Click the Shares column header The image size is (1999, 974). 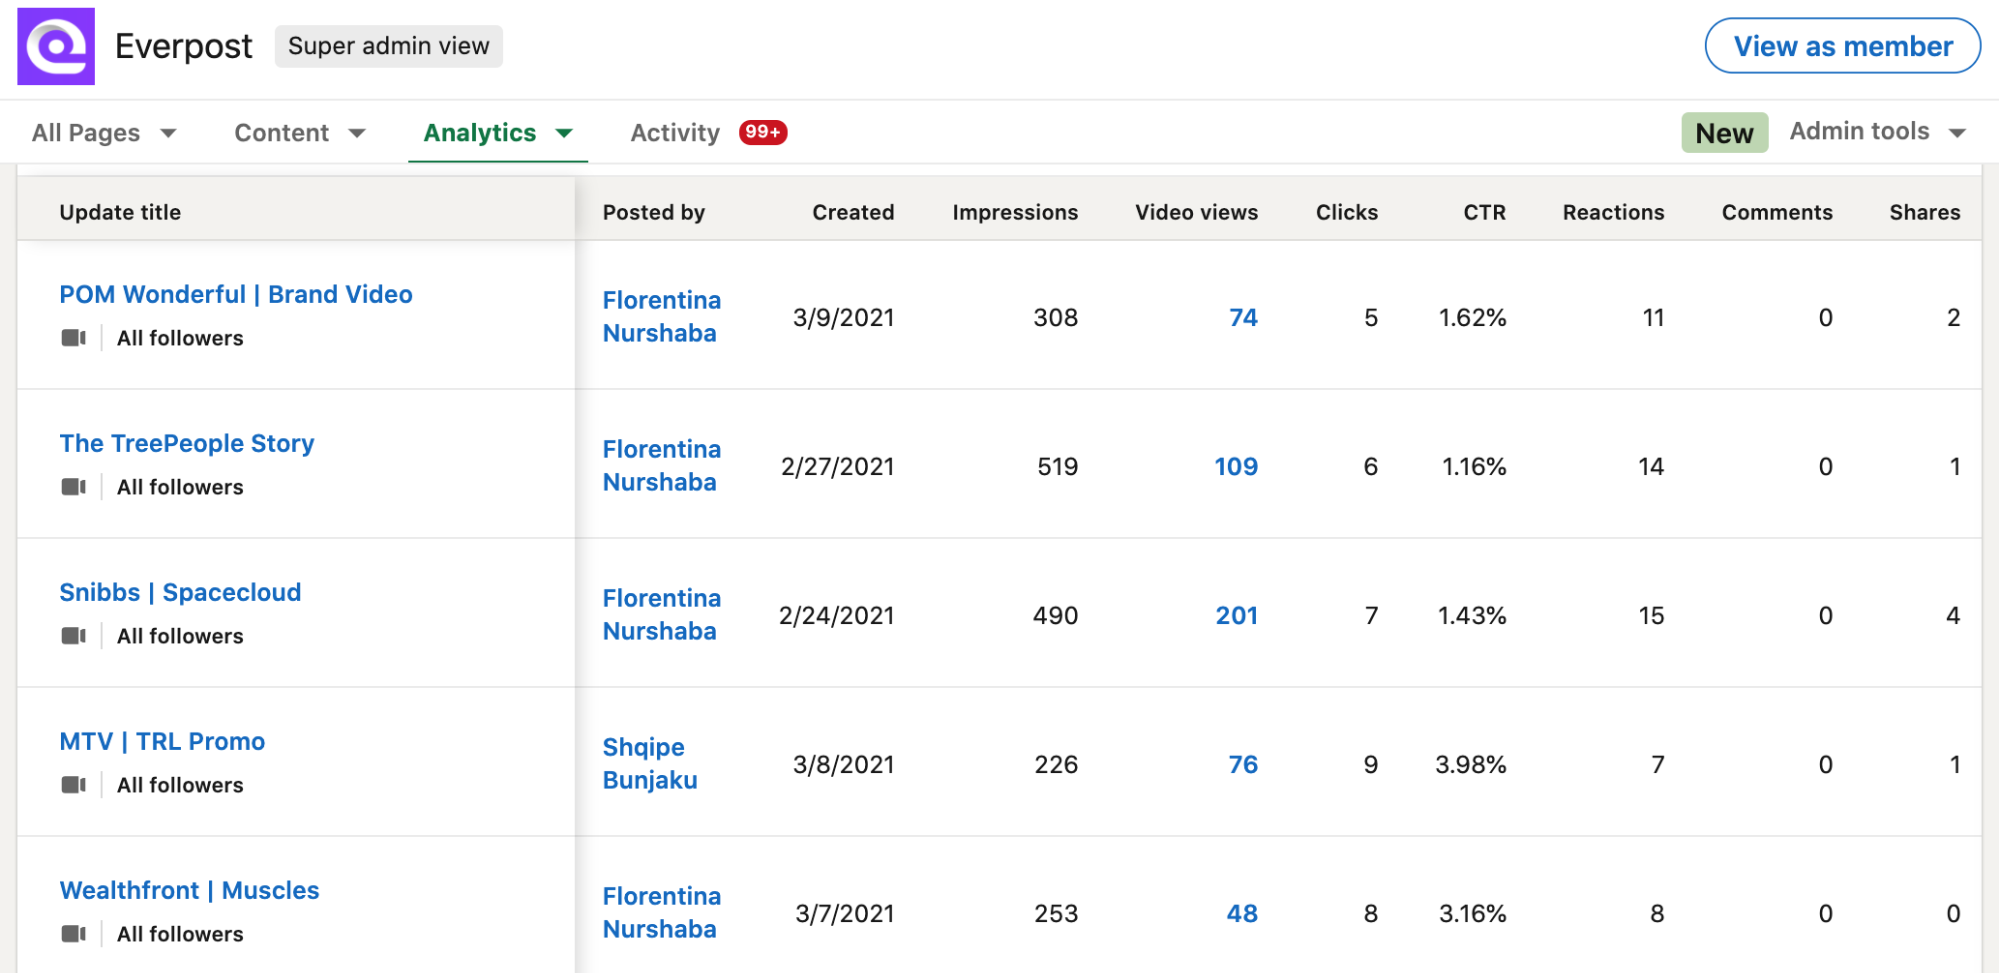coord(1925,212)
